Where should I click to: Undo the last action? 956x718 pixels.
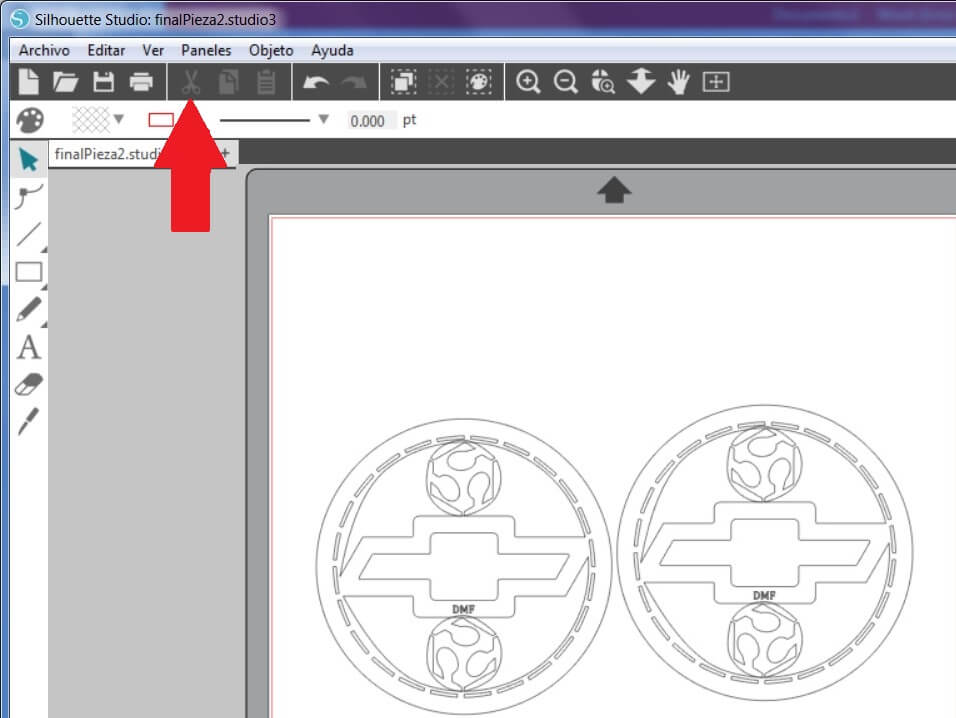pyautogui.click(x=316, y=82)
